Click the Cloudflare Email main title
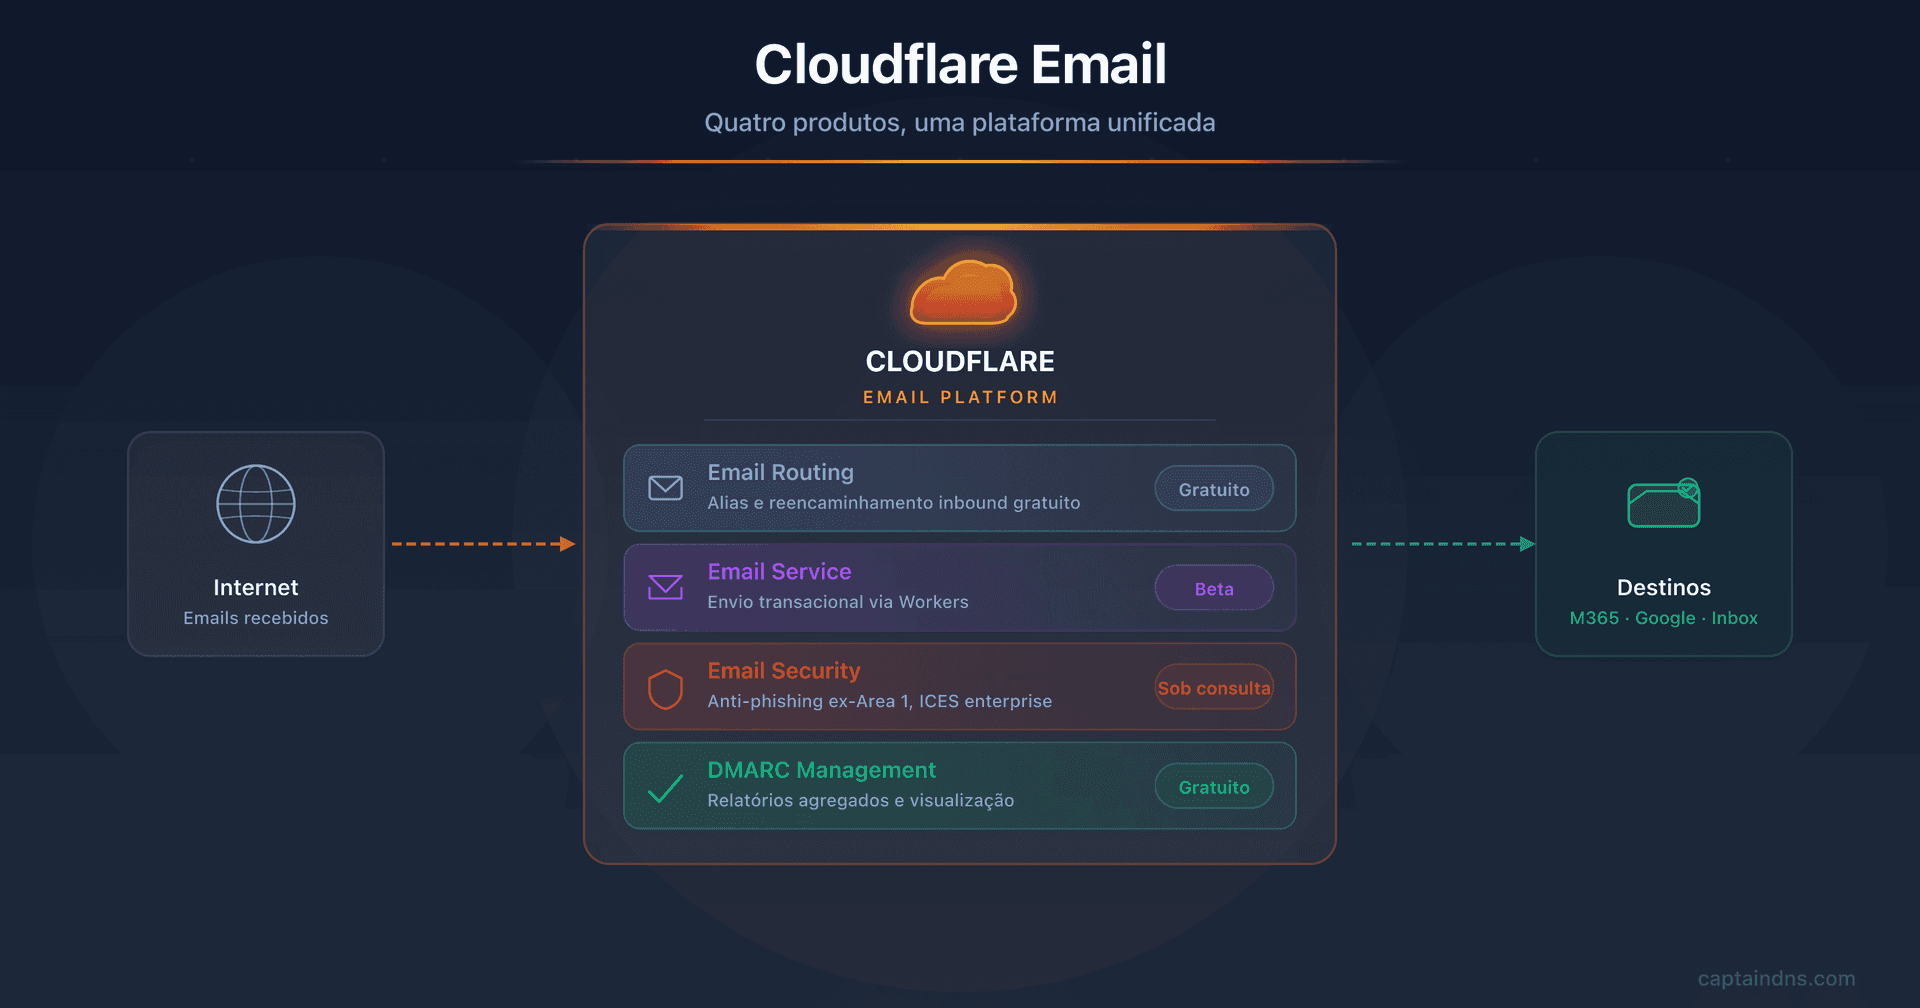 960,64
